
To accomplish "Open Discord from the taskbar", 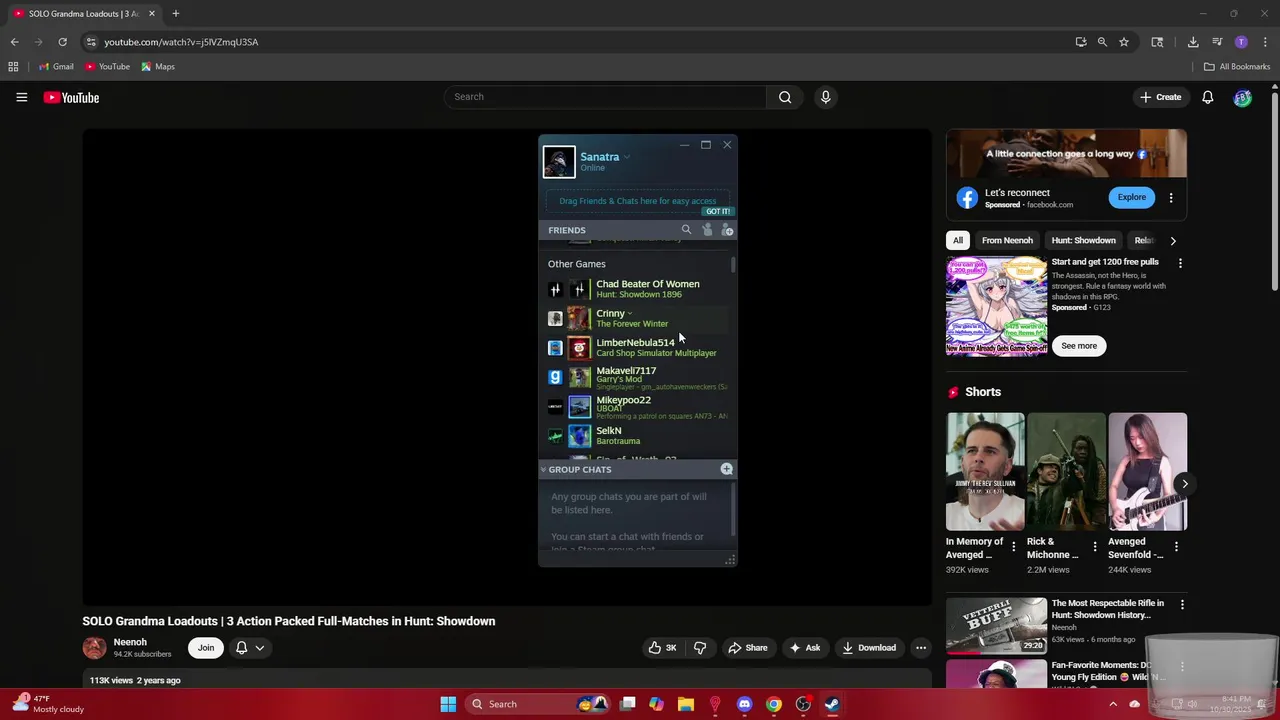I will pos(744,704).
